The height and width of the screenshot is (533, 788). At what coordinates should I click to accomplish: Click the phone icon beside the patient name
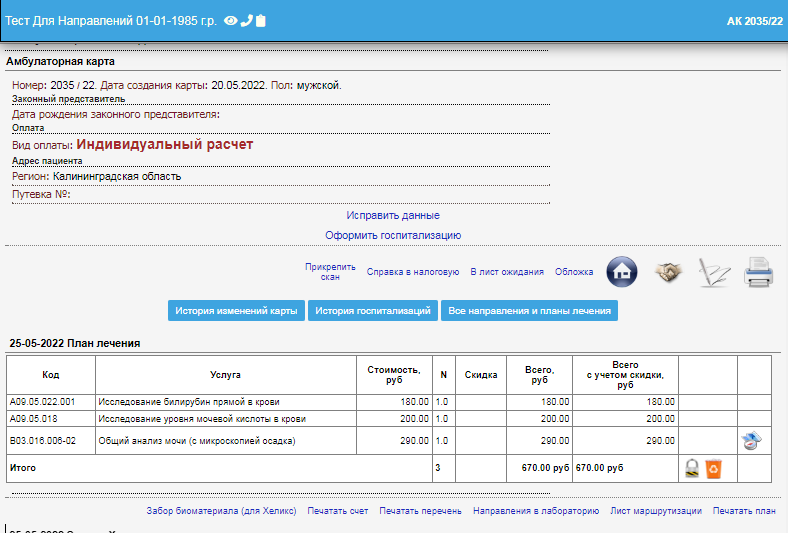point(246,21)
